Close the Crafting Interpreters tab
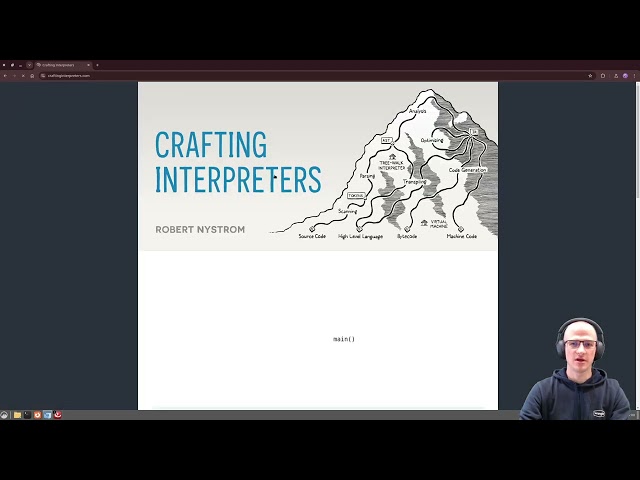640x480 pixels. [88, 65]
